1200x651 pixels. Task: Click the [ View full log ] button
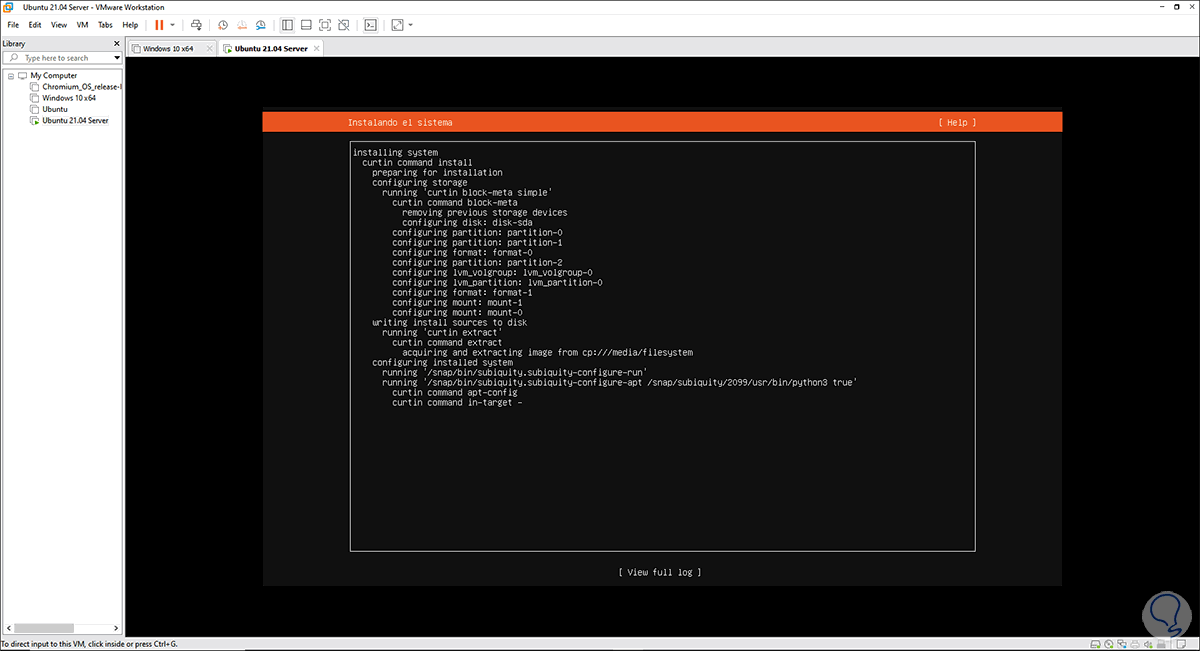coord(660,572)
